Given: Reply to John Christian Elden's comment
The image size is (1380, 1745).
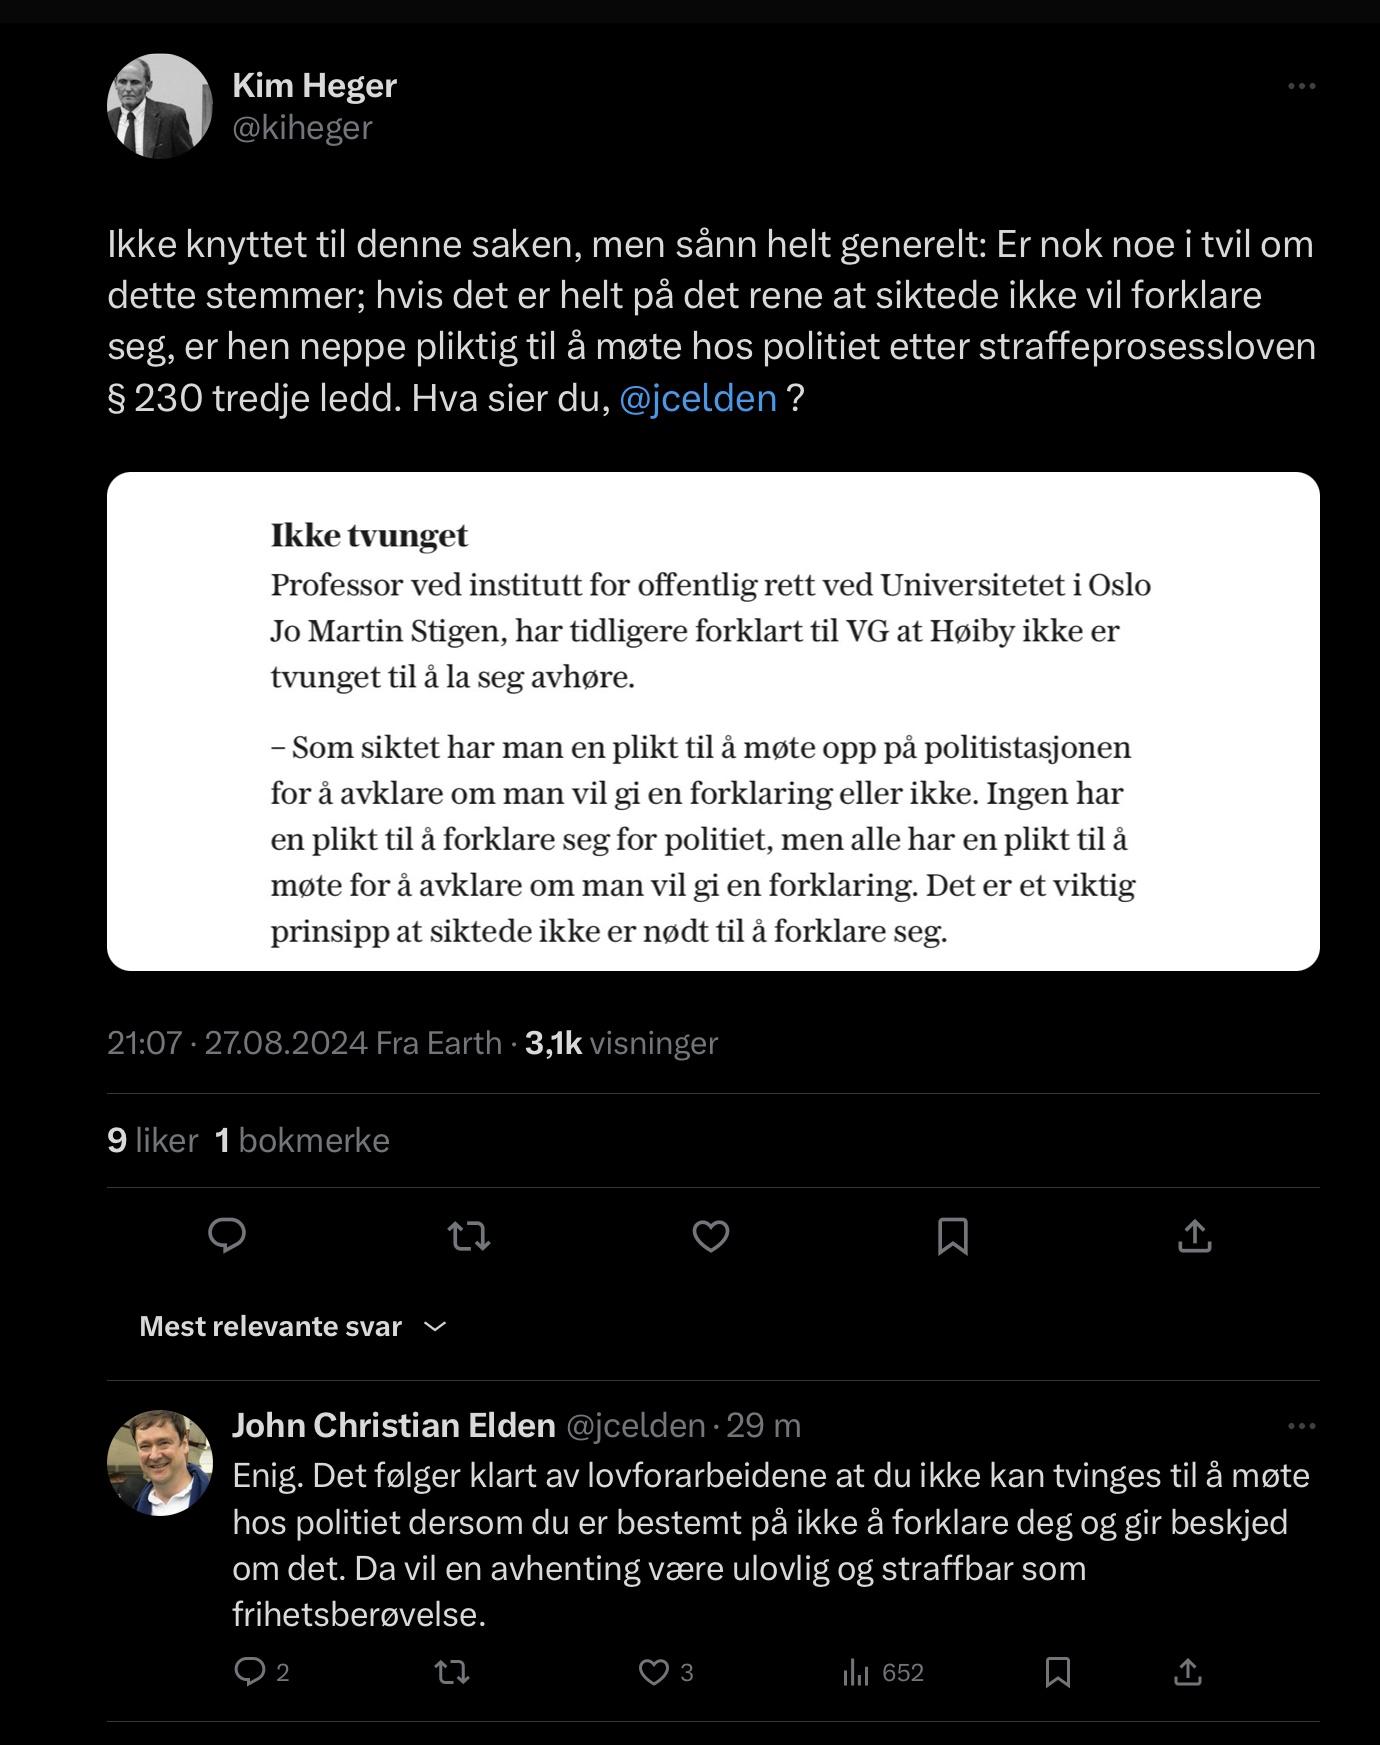Looking at the screenshot, I should [262, 1672].
